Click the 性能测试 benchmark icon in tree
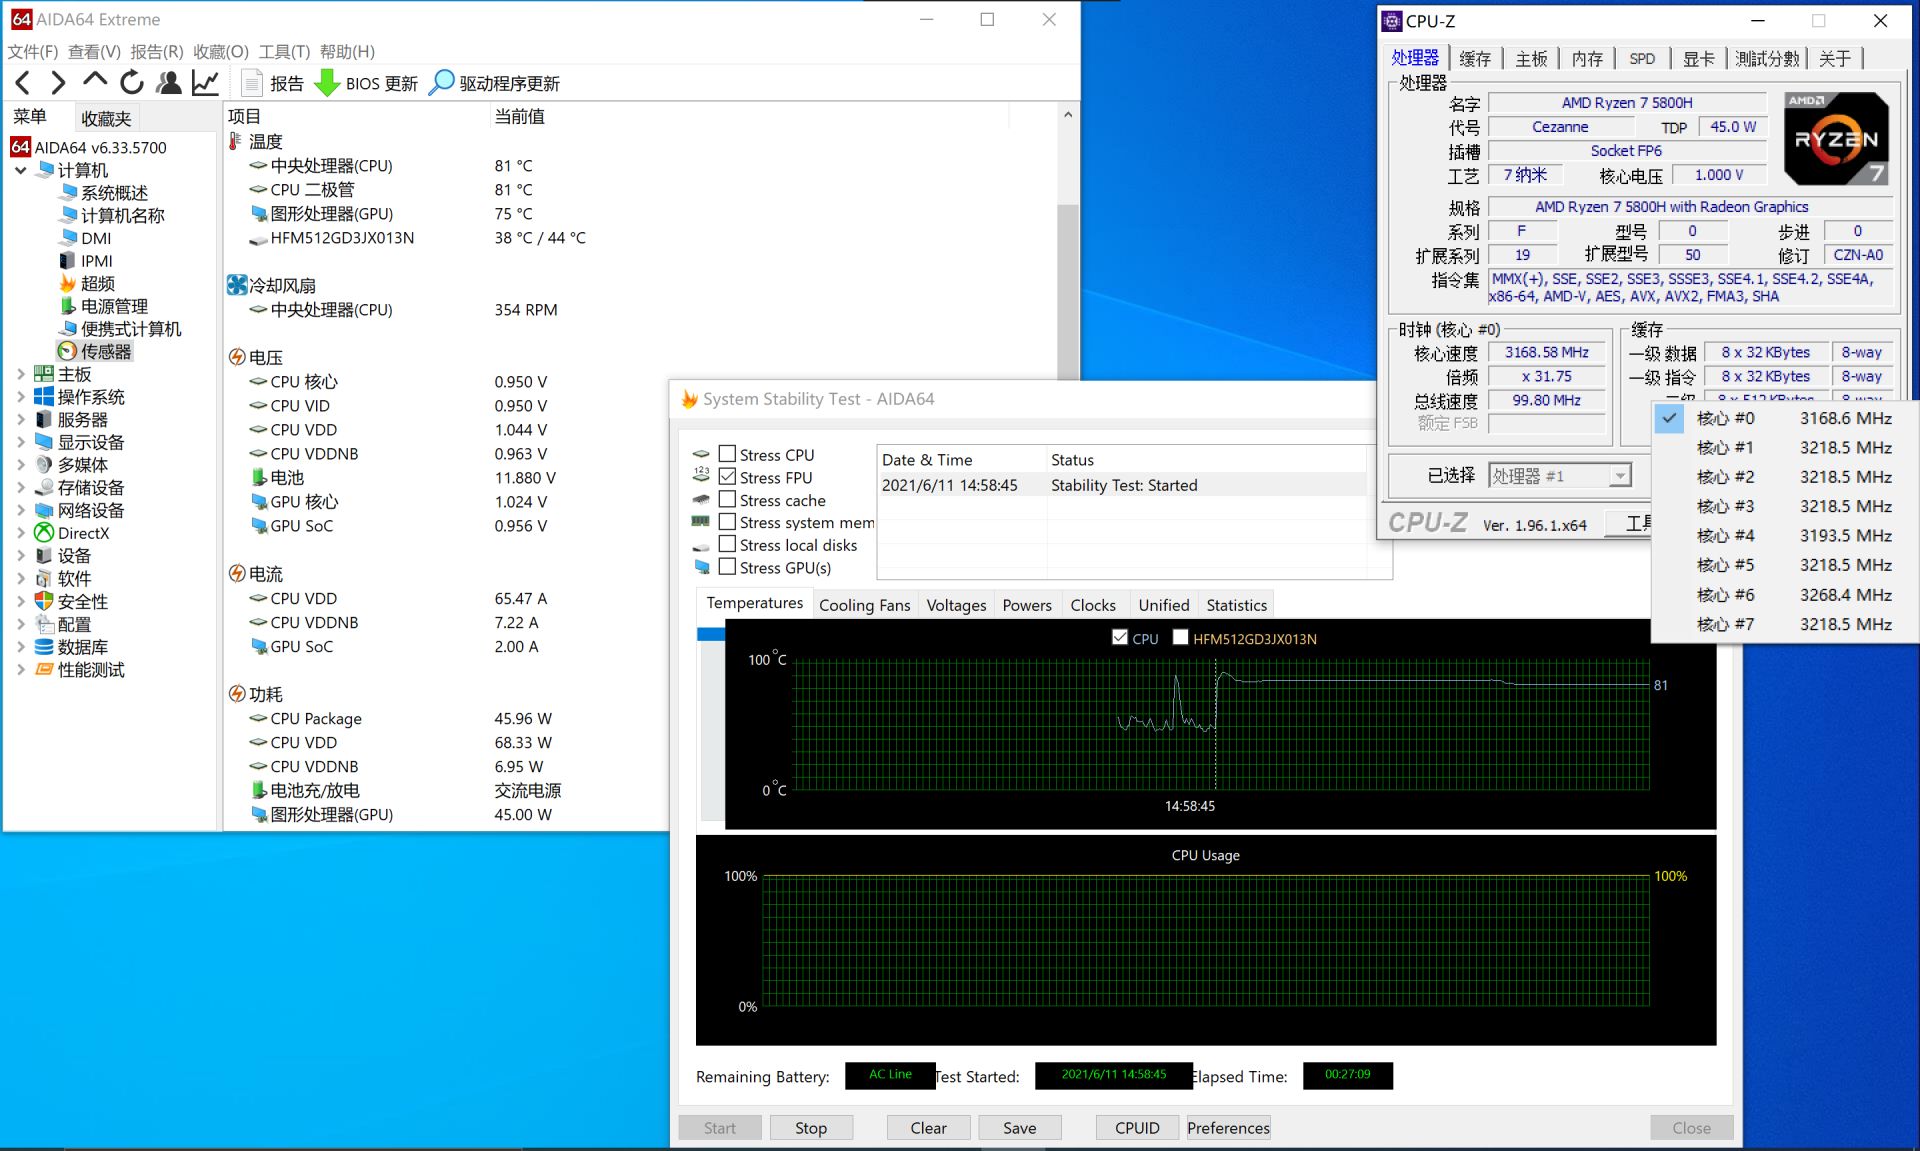Screen dimensions: 1920x1151 pos(44,670)
